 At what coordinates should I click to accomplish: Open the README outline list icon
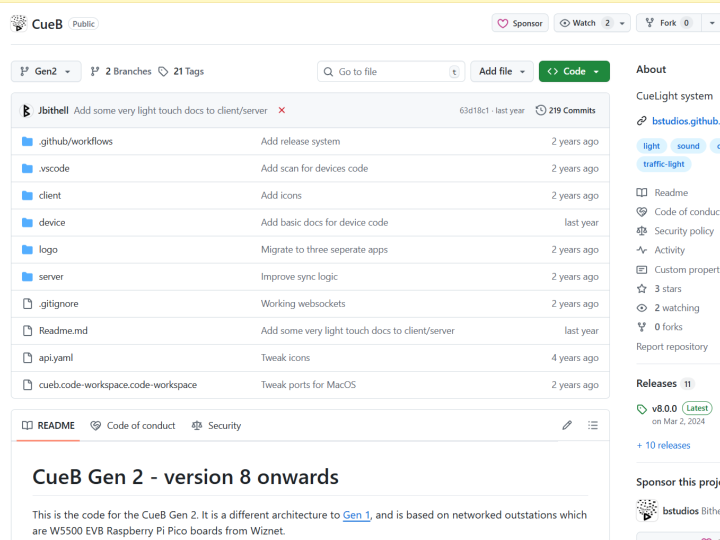[593, 425]
